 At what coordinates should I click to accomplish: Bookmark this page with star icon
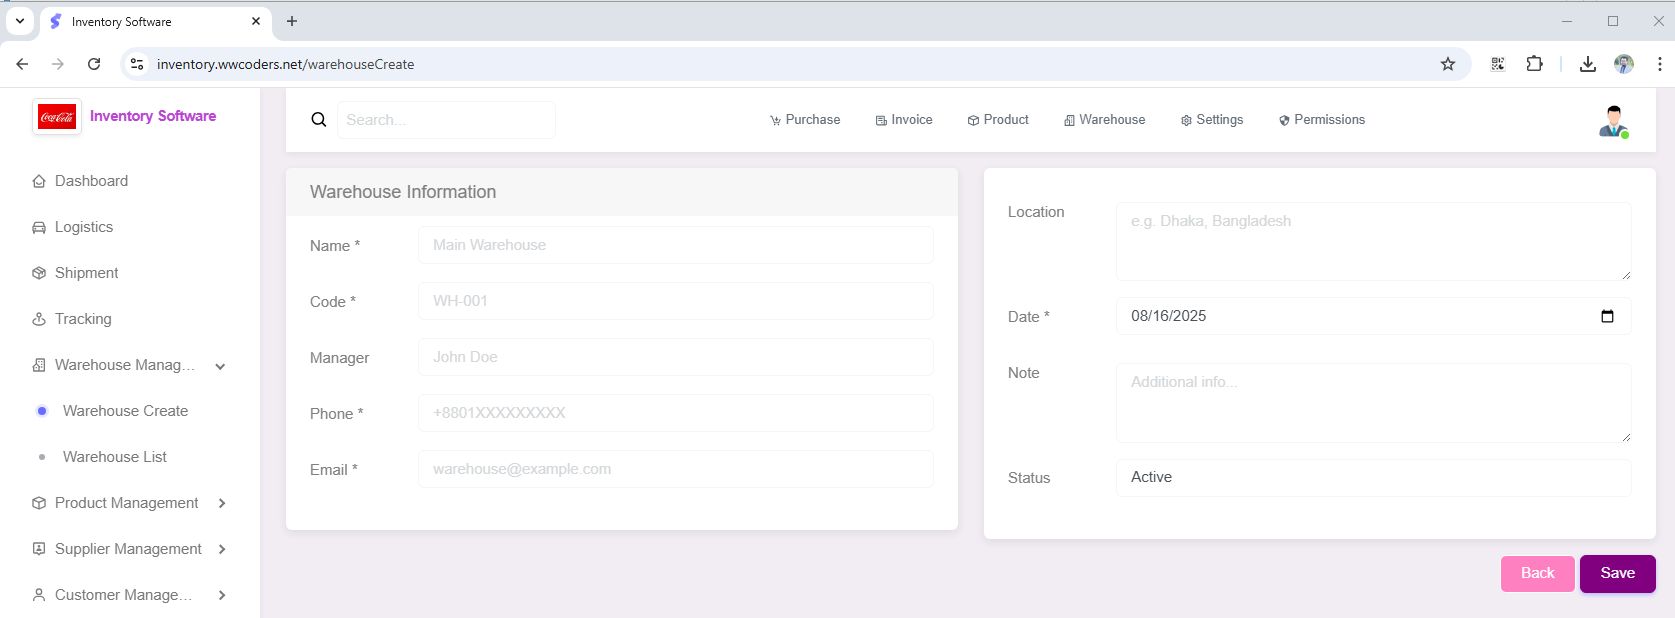[1447, 64]
